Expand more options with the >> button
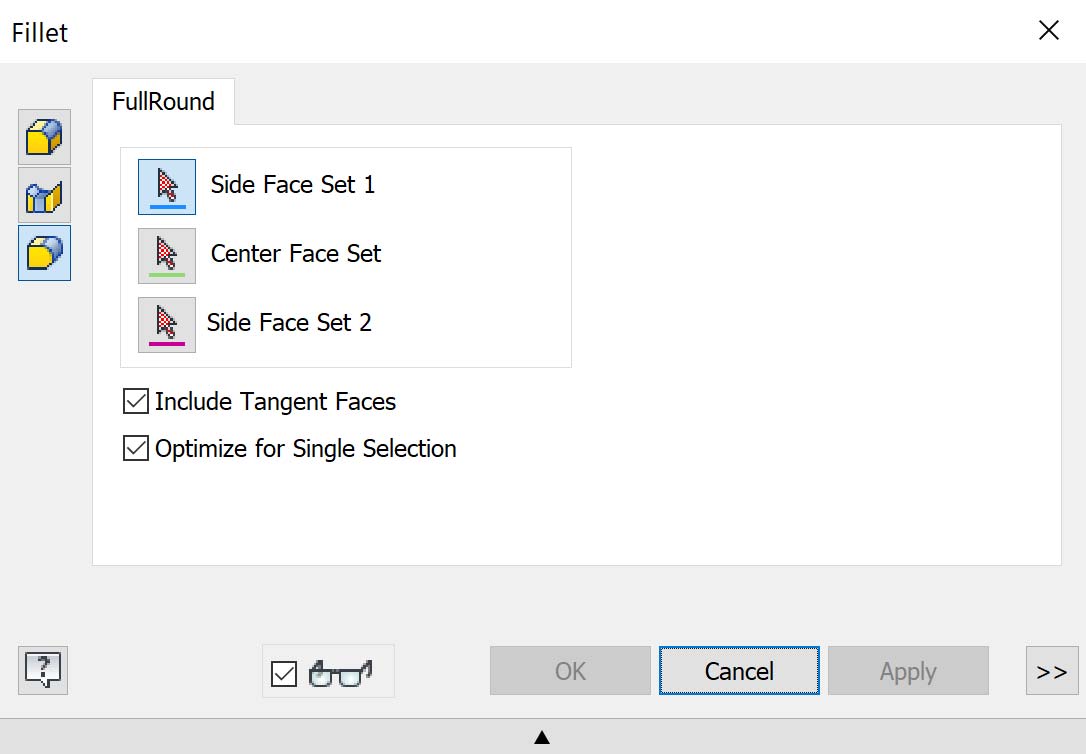Screen dimensions: 1086x754 pyautogui.click(x=1051, y=671)
